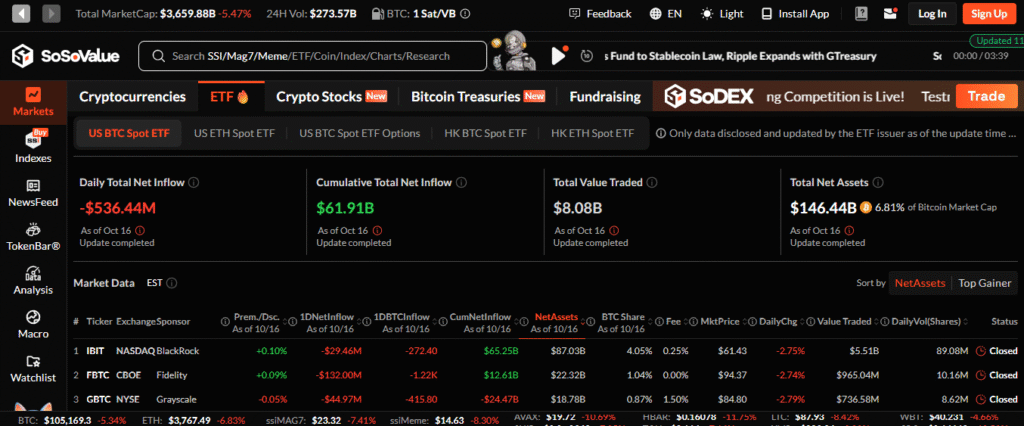Sort table by NetAssets toggle
1024x426 pixels.
click(x=919, y=283)
